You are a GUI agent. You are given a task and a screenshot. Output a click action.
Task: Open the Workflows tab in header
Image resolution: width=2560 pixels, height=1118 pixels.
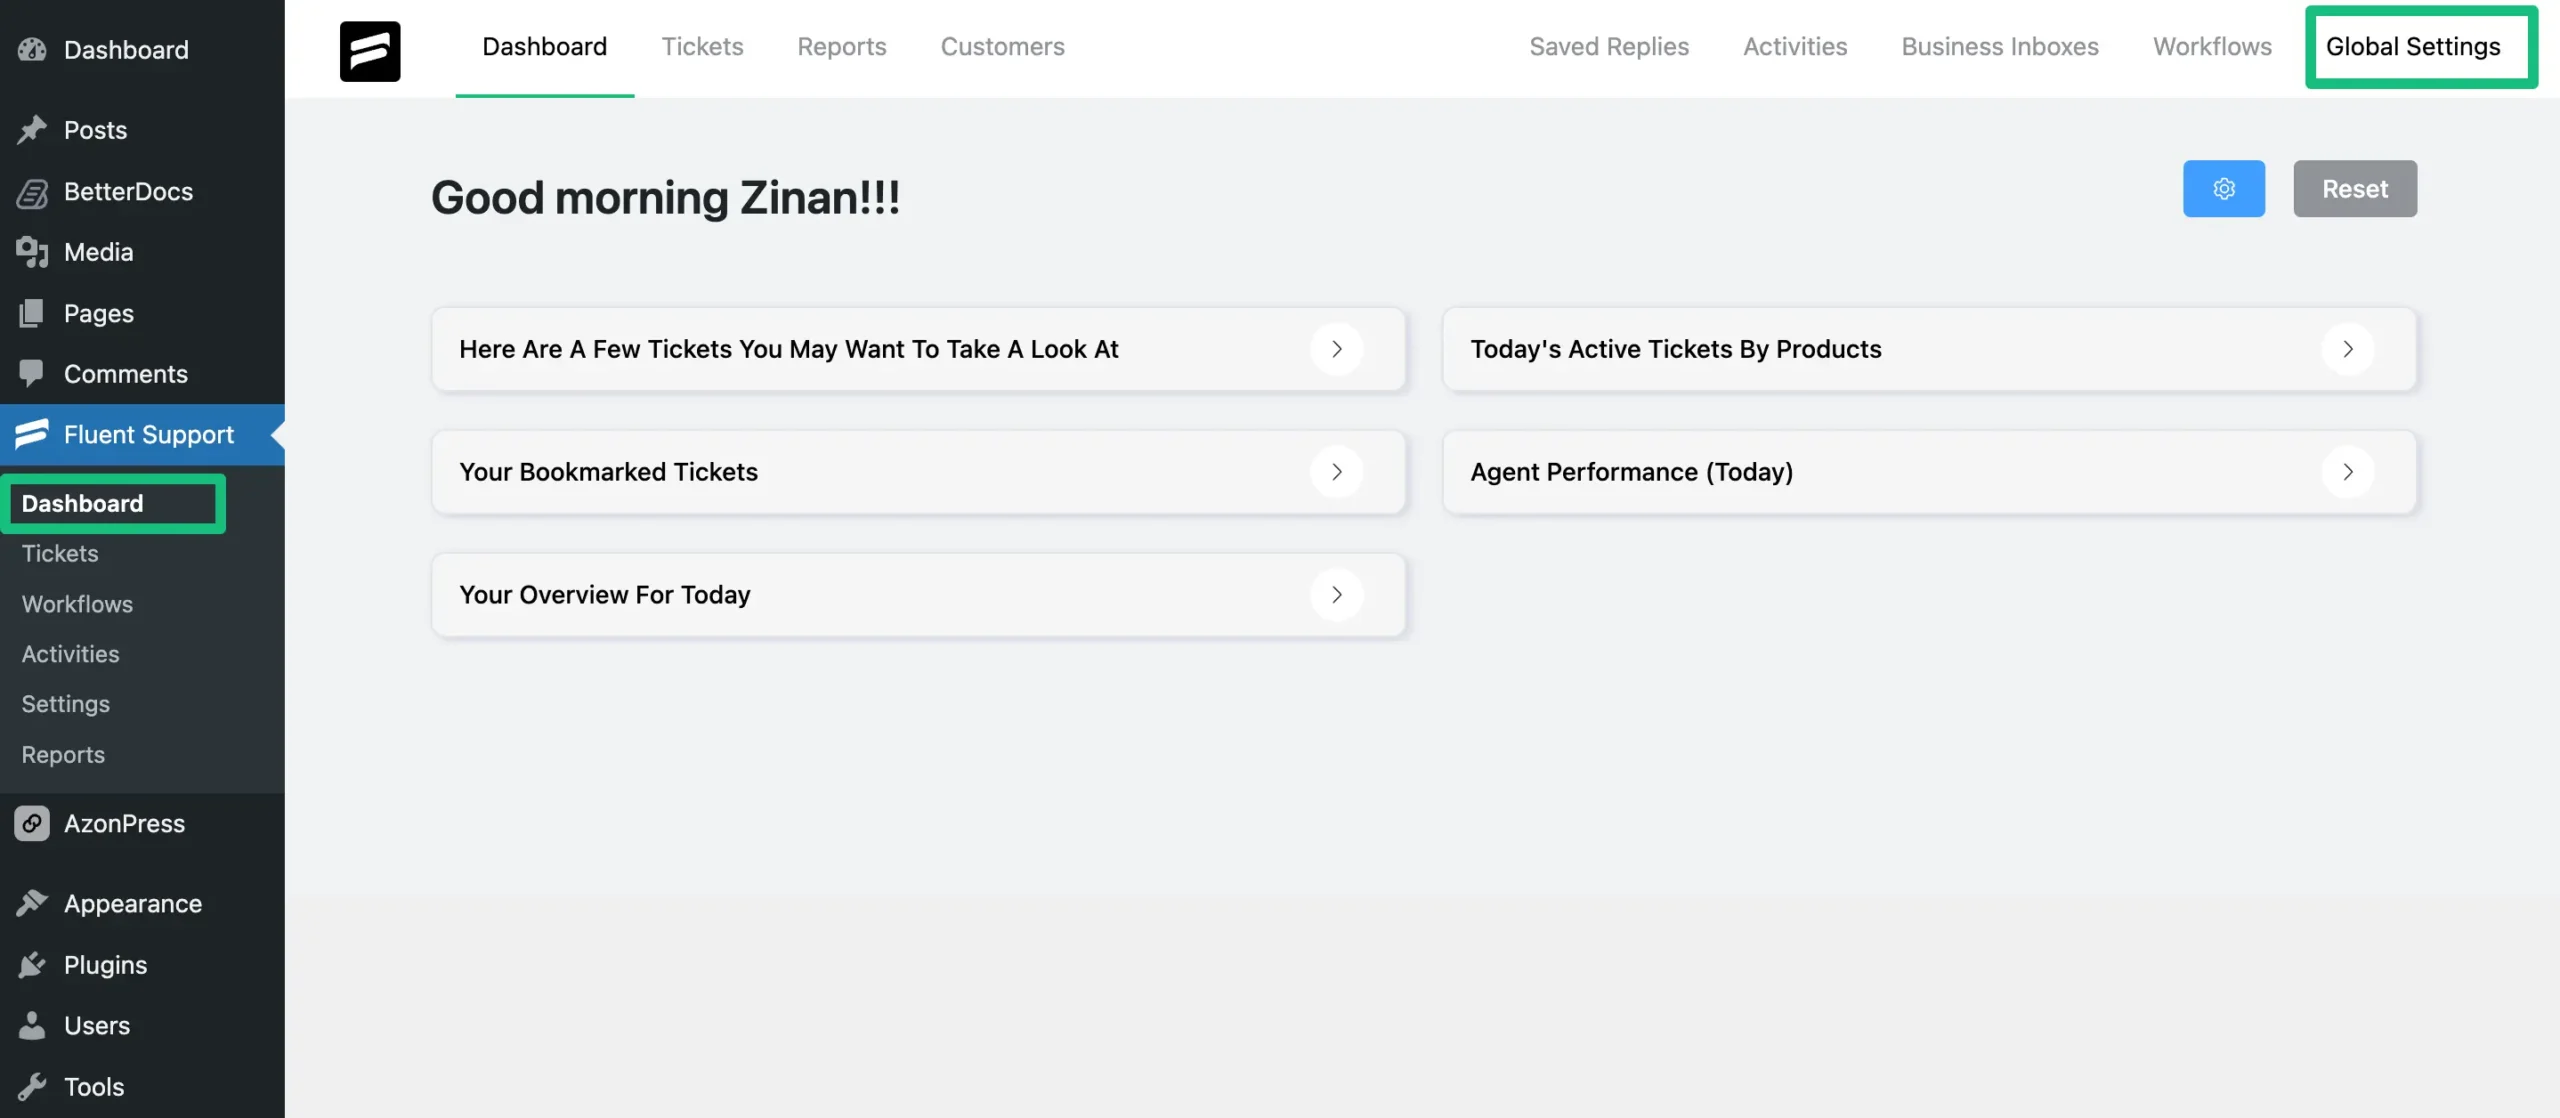click(x=2212, y=47)
